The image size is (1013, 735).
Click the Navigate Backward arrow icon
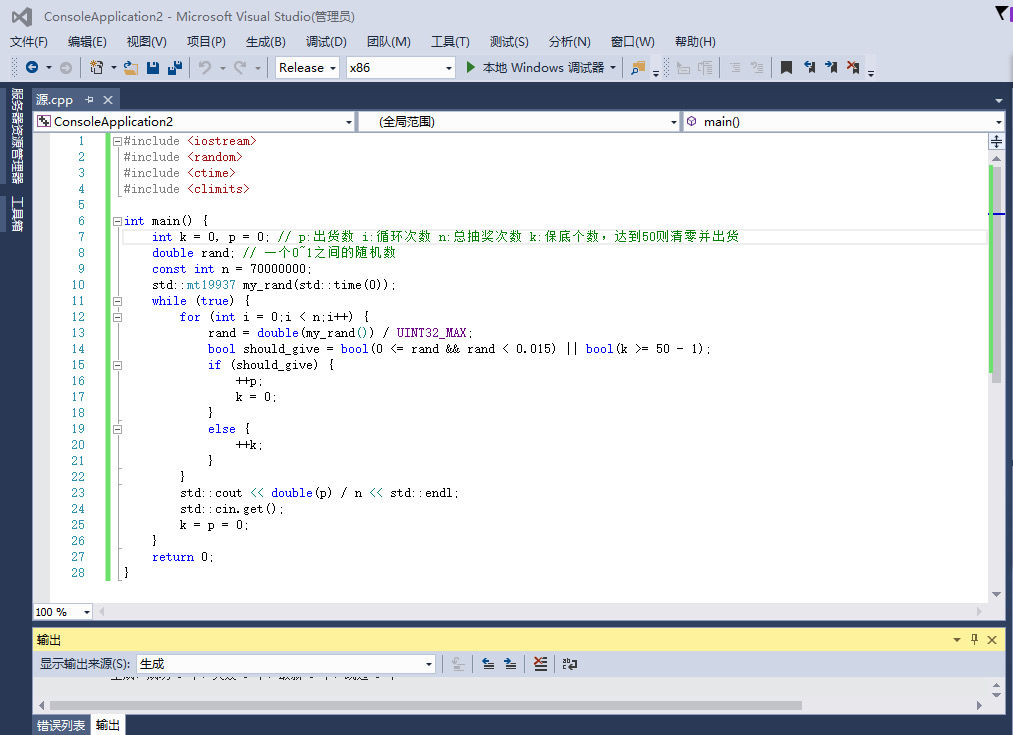[32, 67]
